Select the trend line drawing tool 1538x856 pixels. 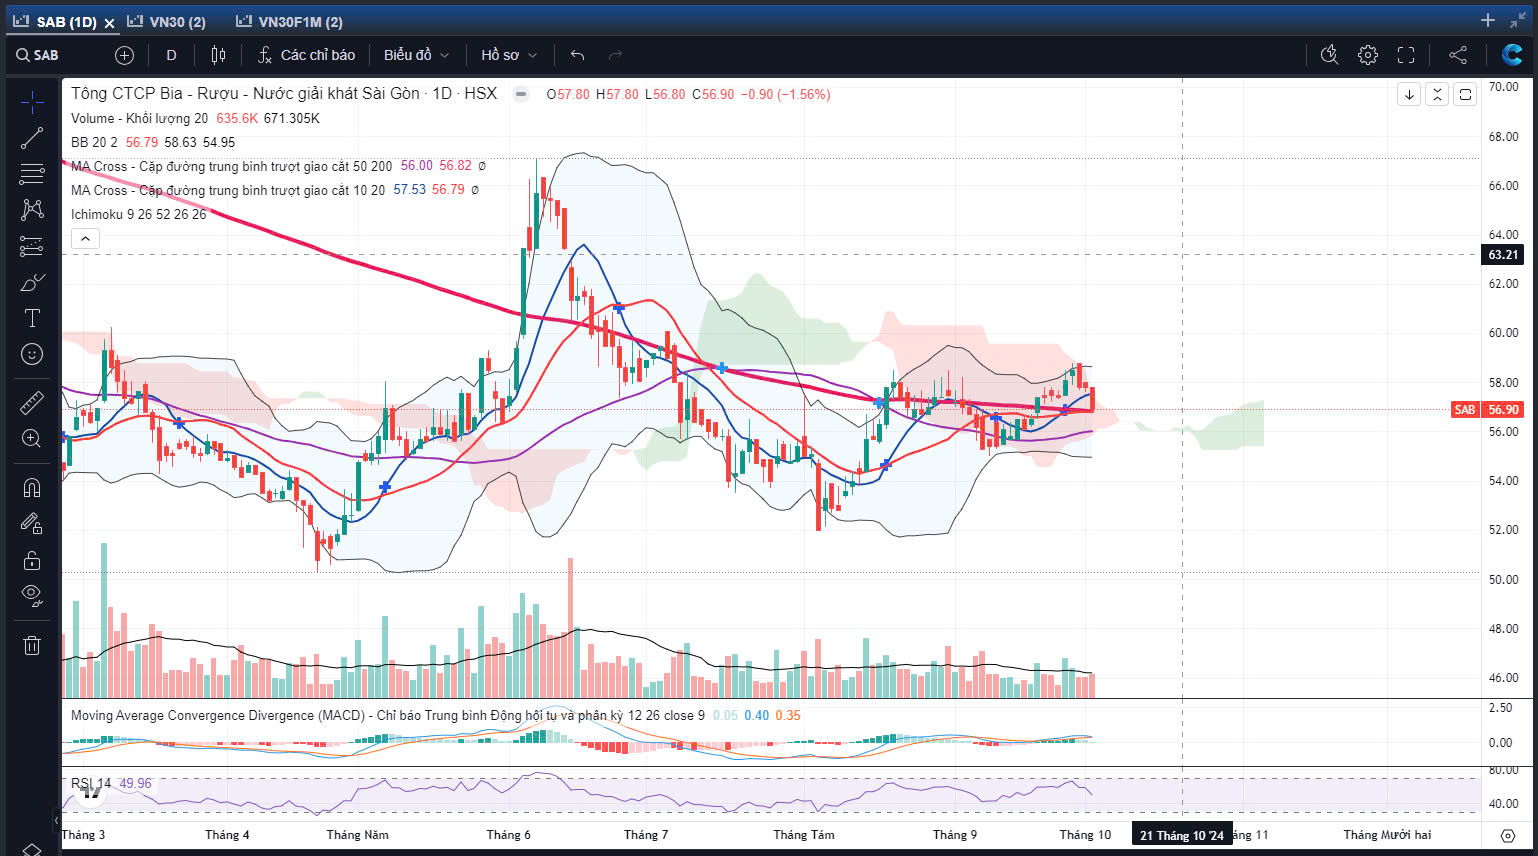(x=32, y=138)
